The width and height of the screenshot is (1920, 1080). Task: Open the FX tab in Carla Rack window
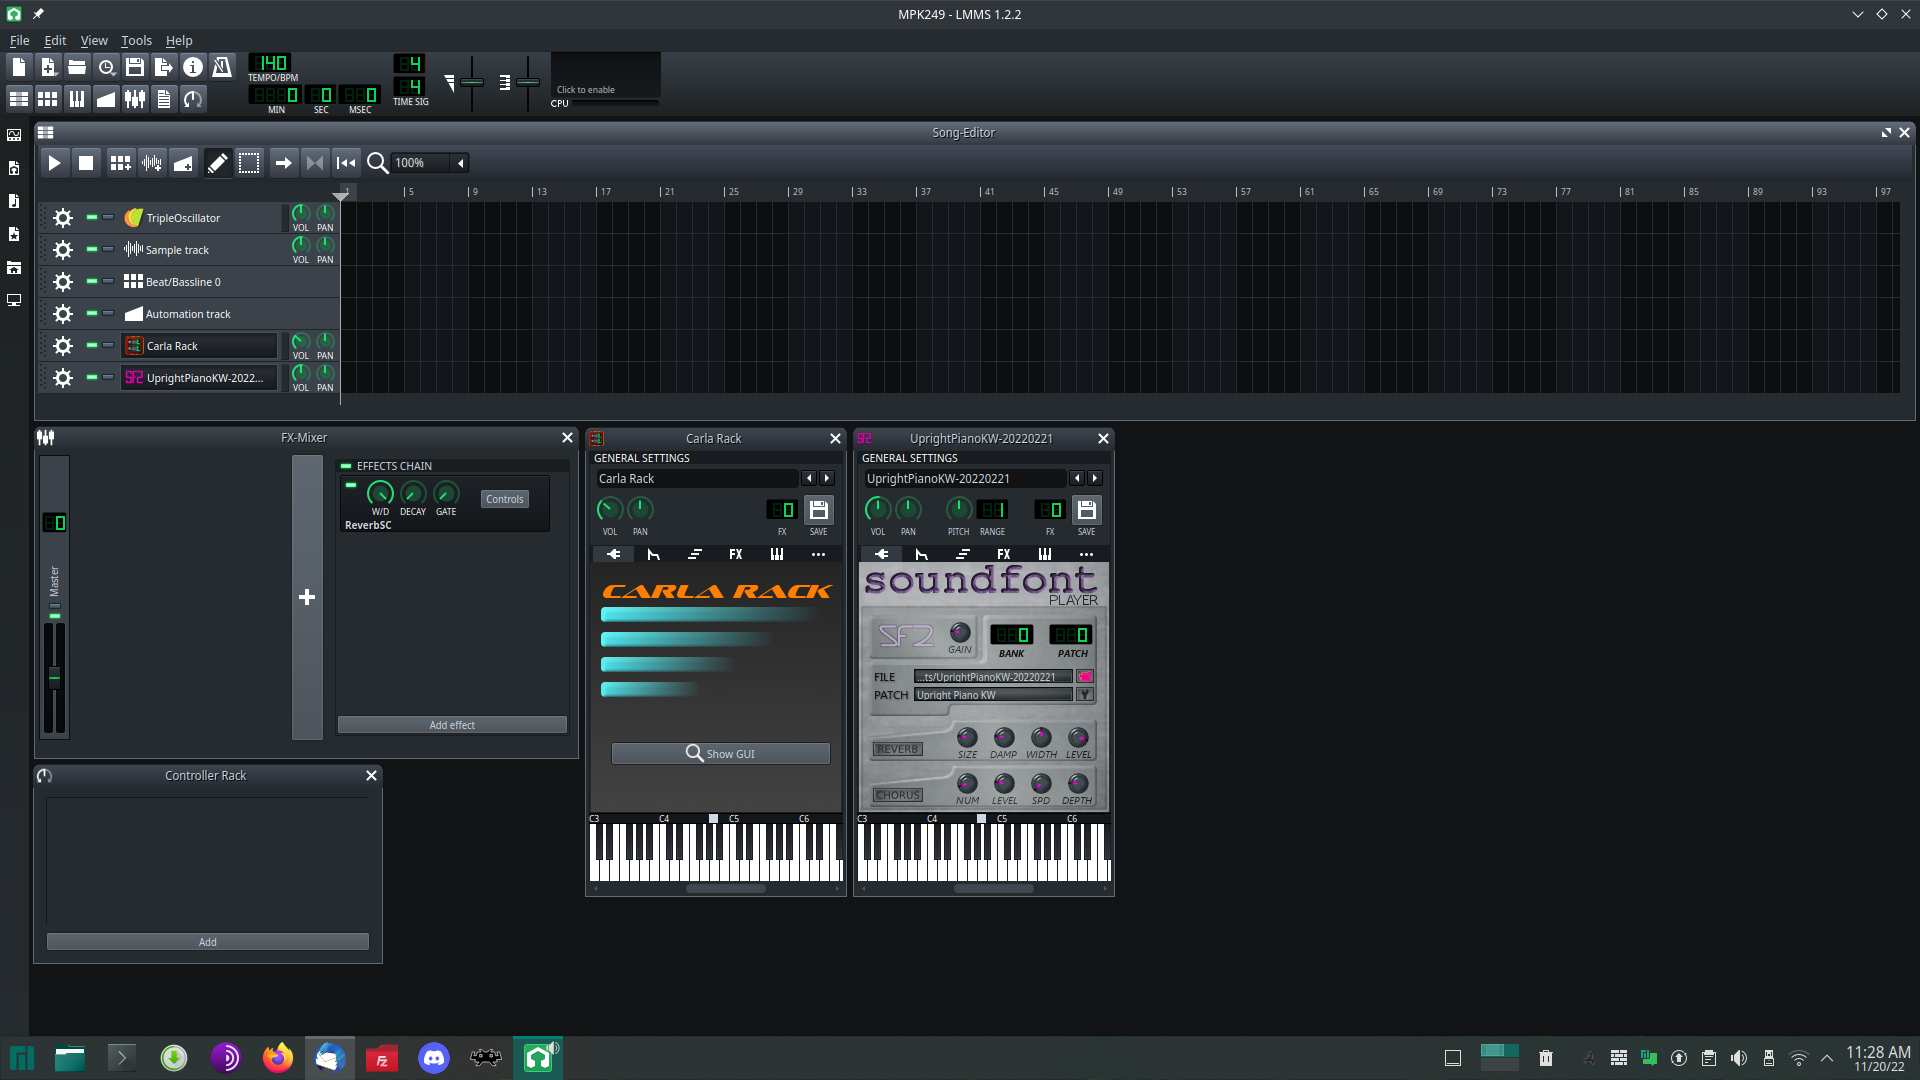(x=735, y=554)
